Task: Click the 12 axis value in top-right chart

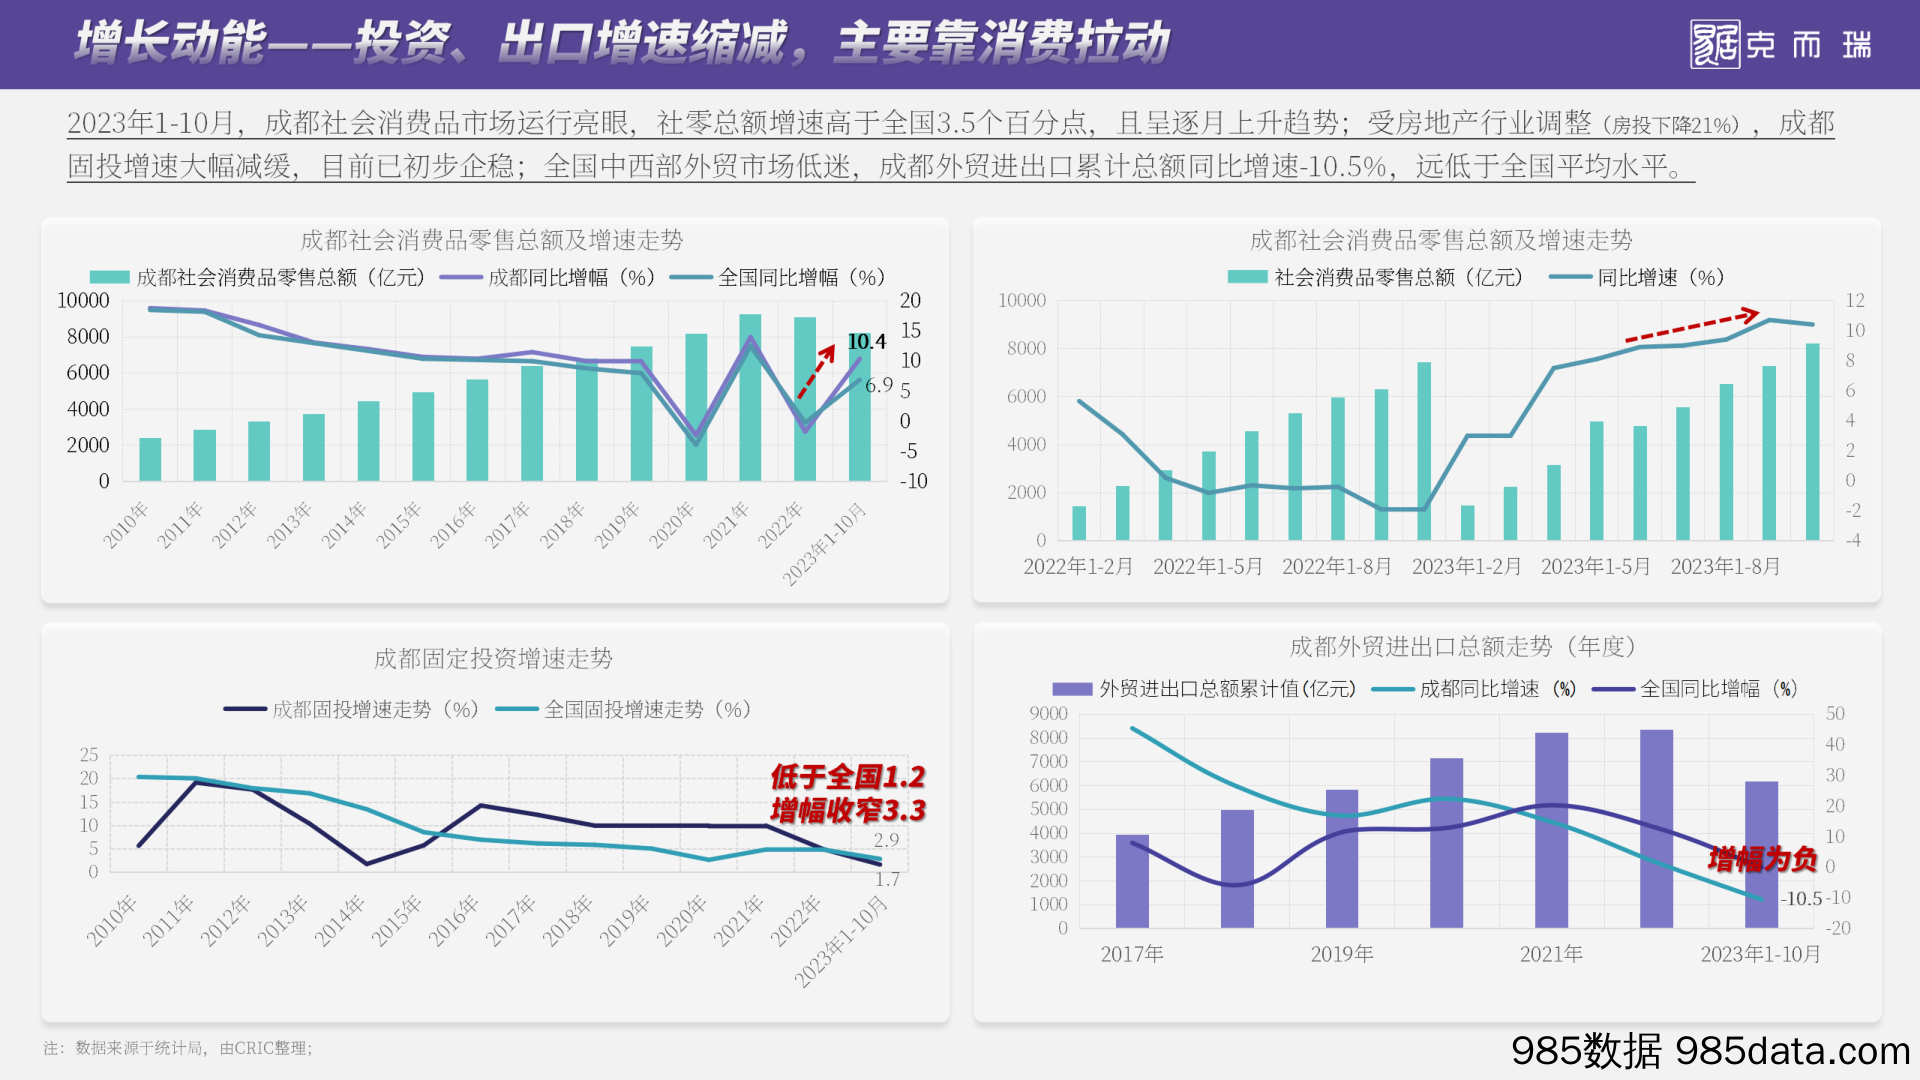Action: (1855, 300)
